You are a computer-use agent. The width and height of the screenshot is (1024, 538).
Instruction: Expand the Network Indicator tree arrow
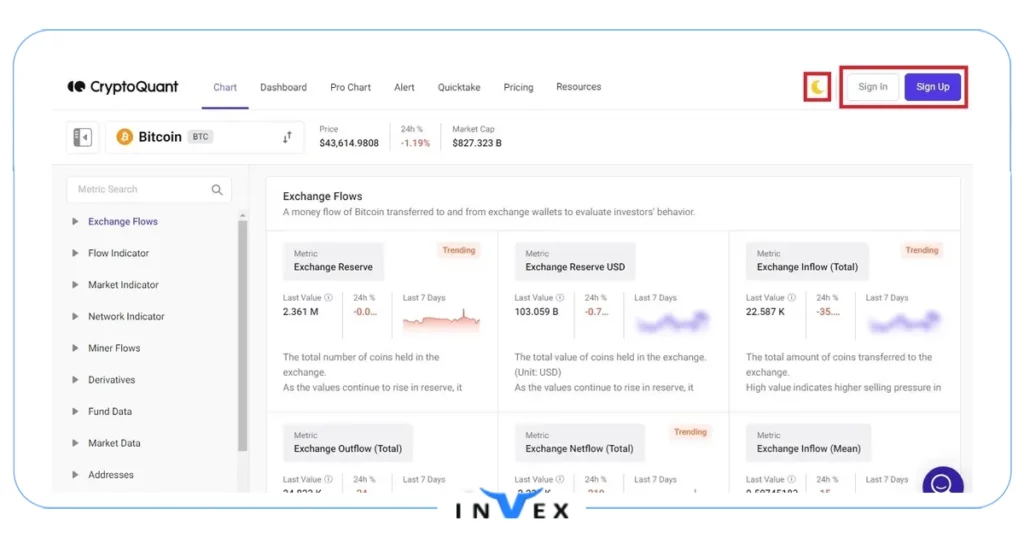[x=75, y=316]
